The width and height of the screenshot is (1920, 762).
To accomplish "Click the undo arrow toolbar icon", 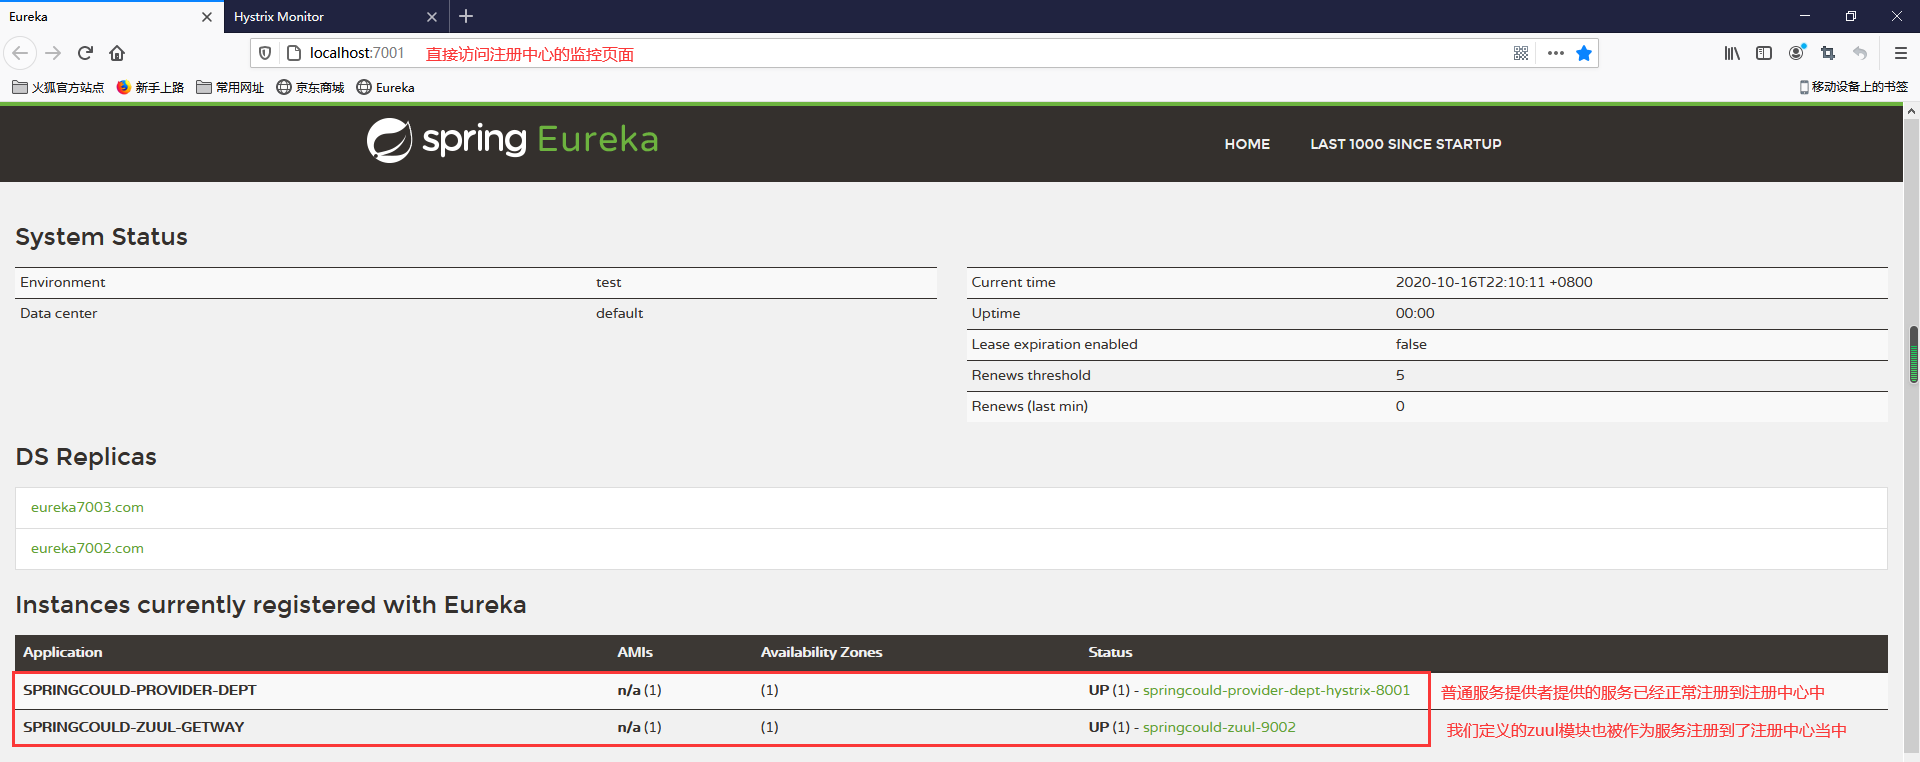I will pyautogui.click(x=1860, y=53).
